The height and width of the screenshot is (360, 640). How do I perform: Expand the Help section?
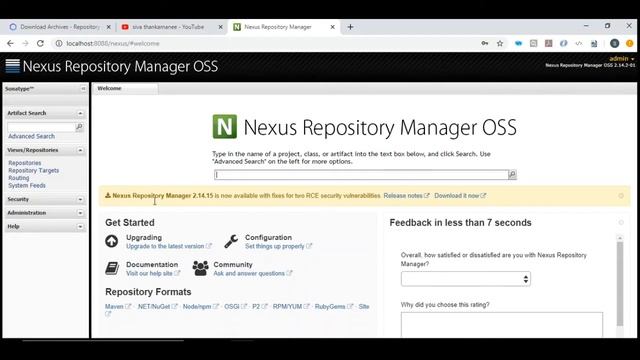(x=80, y=227)
